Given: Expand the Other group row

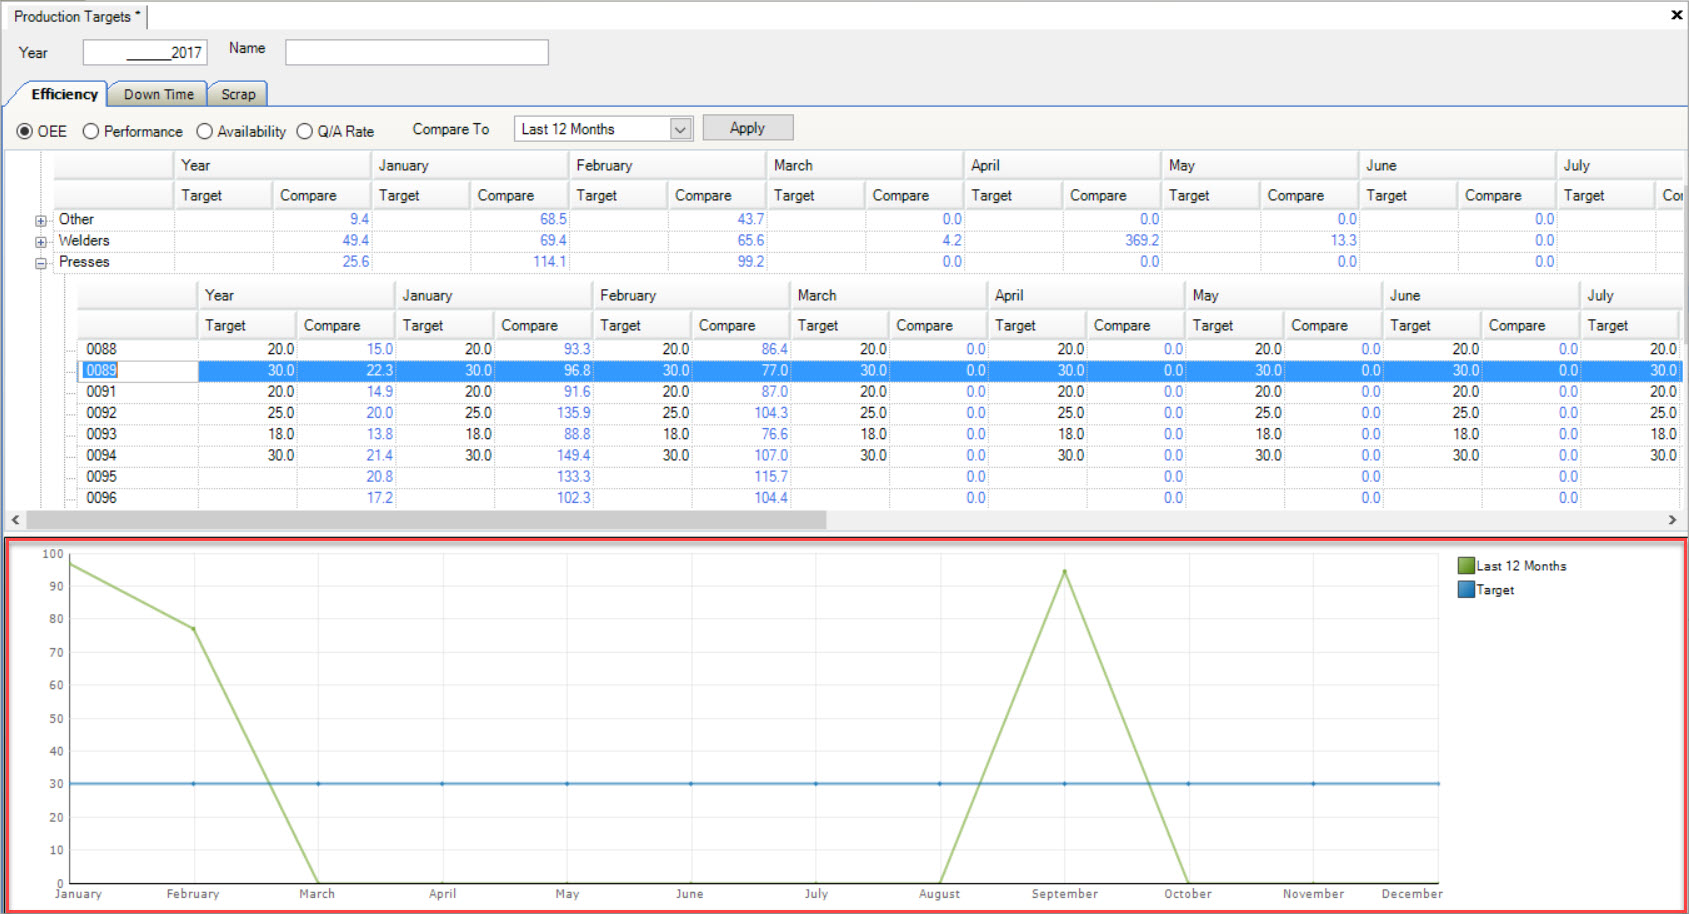Looking at the screenshot, I should click(41, 221).
